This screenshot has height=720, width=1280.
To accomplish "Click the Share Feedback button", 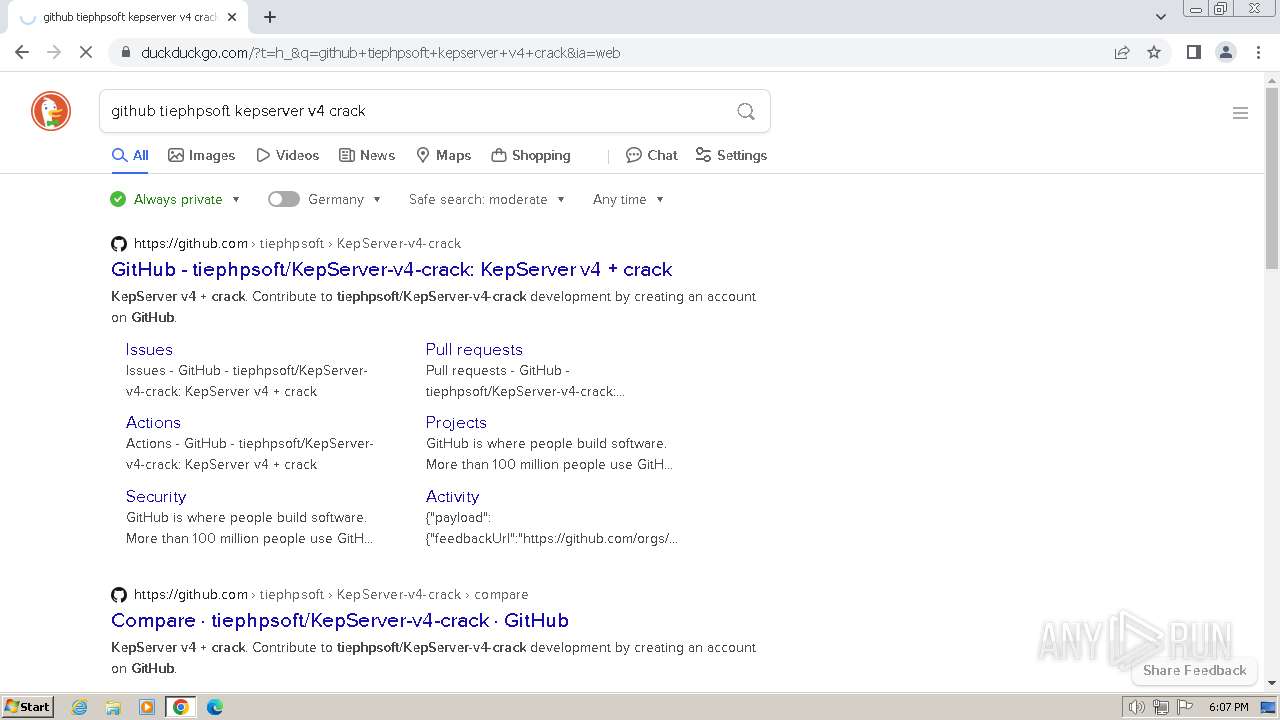I will [1194, 670].
